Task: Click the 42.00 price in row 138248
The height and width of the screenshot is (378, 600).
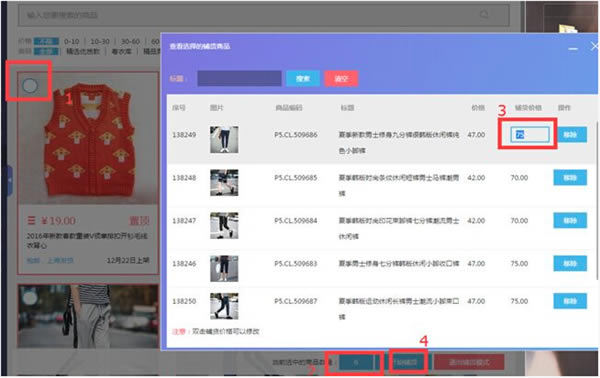Action: coord(476,178)
